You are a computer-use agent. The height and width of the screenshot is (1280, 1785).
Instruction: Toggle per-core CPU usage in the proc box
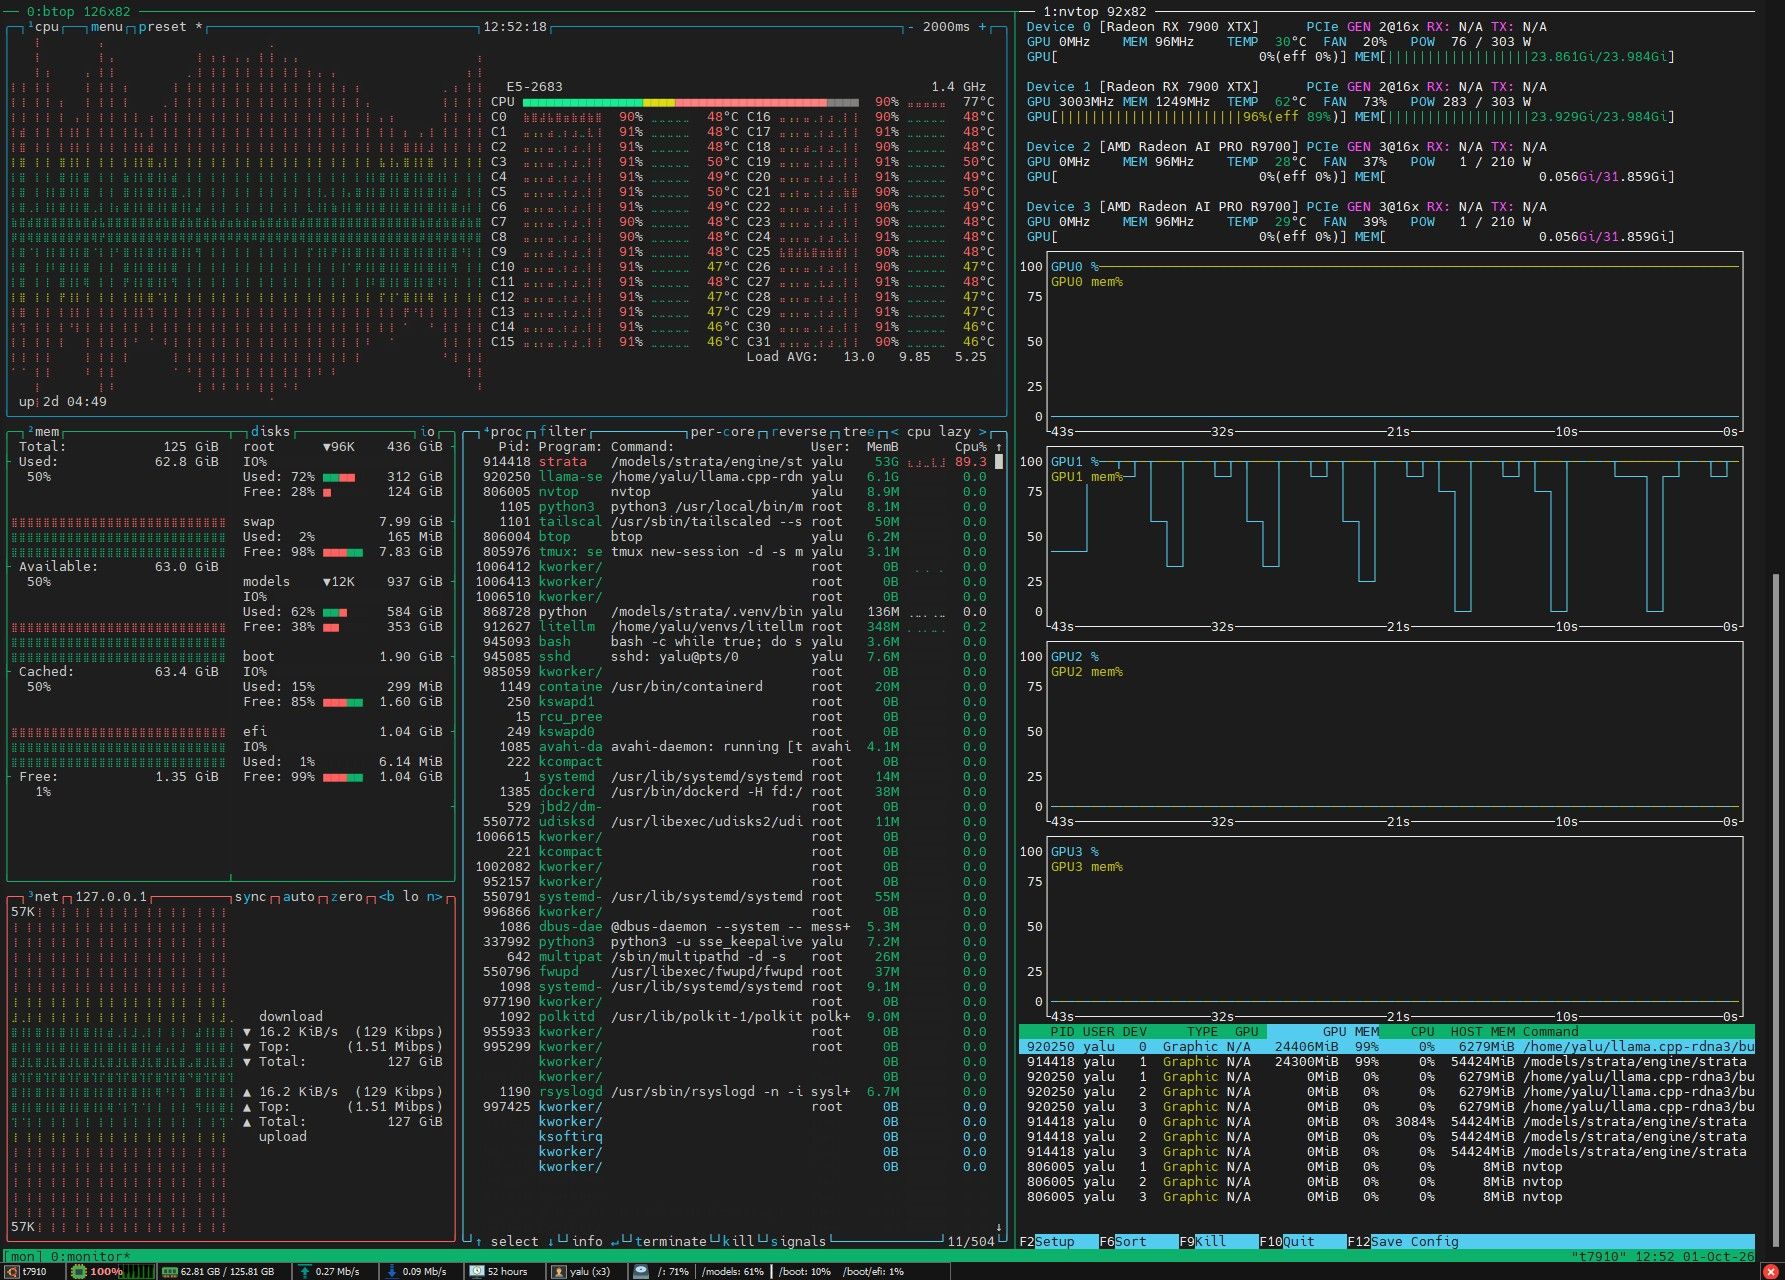[x=722, y=432]
